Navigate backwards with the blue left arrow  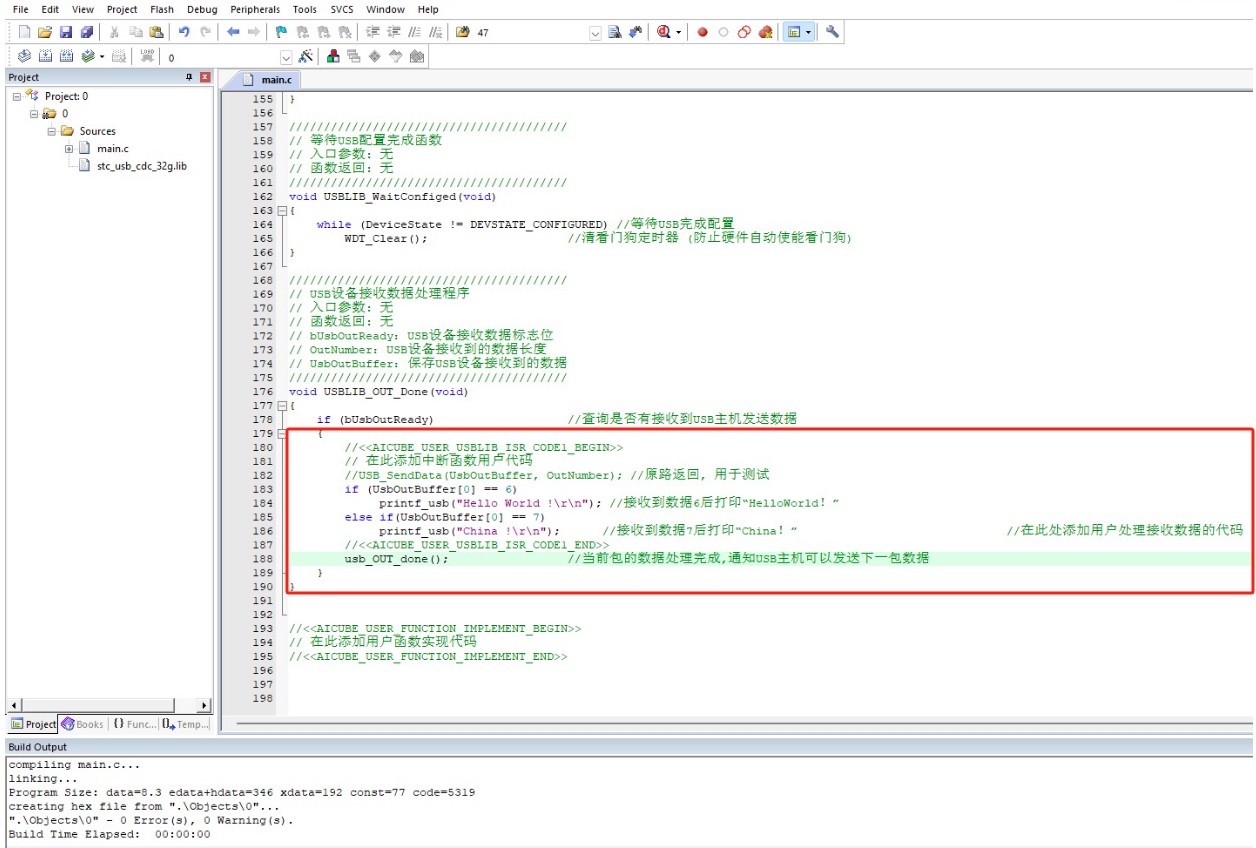click(232, 32)
